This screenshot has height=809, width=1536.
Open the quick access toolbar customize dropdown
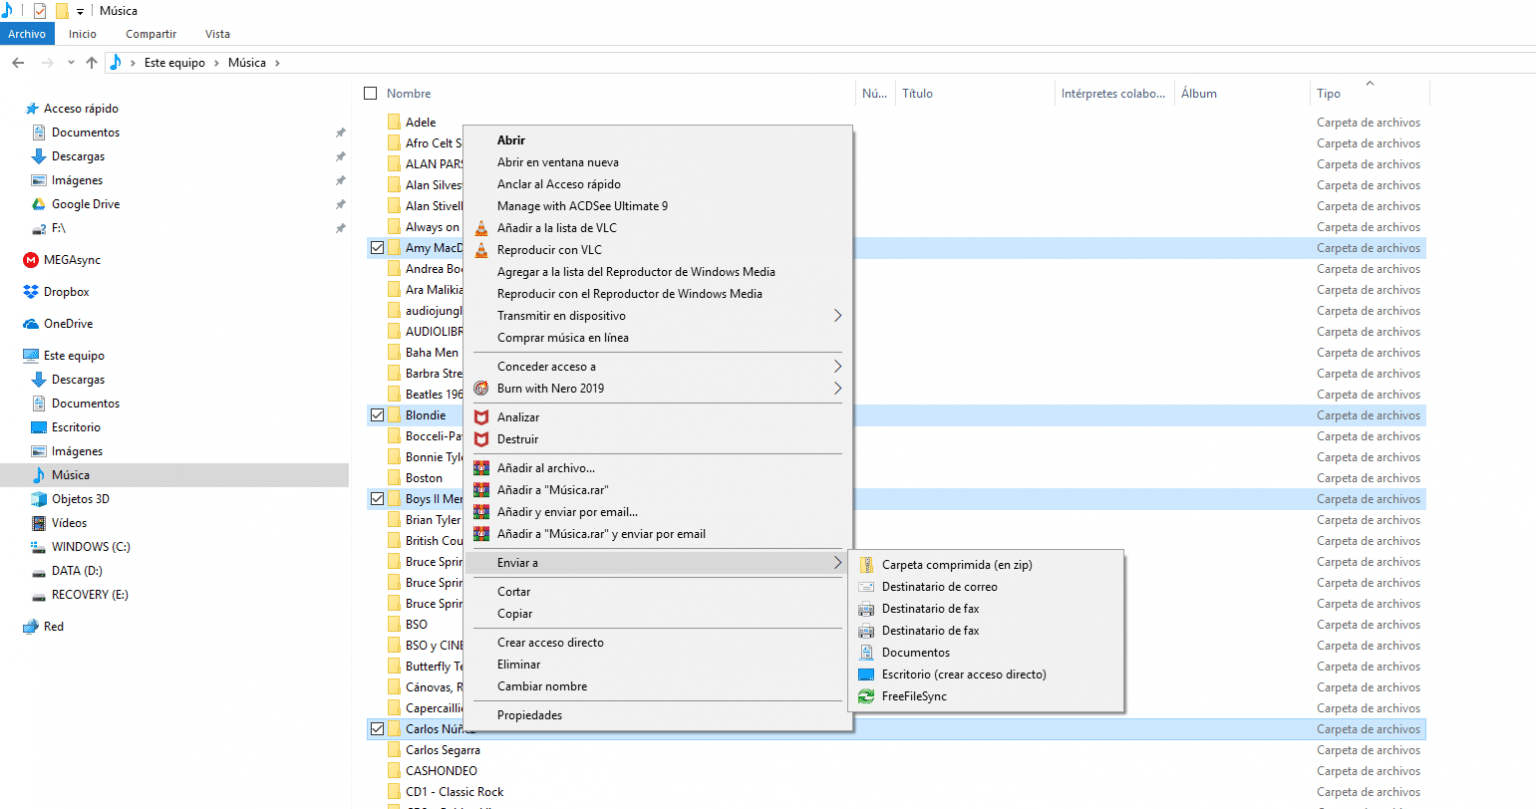click(81, 11)
